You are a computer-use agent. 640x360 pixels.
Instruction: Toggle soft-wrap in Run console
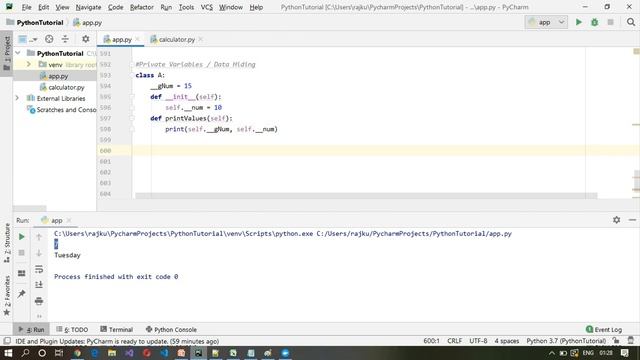(x=39, y=269)
